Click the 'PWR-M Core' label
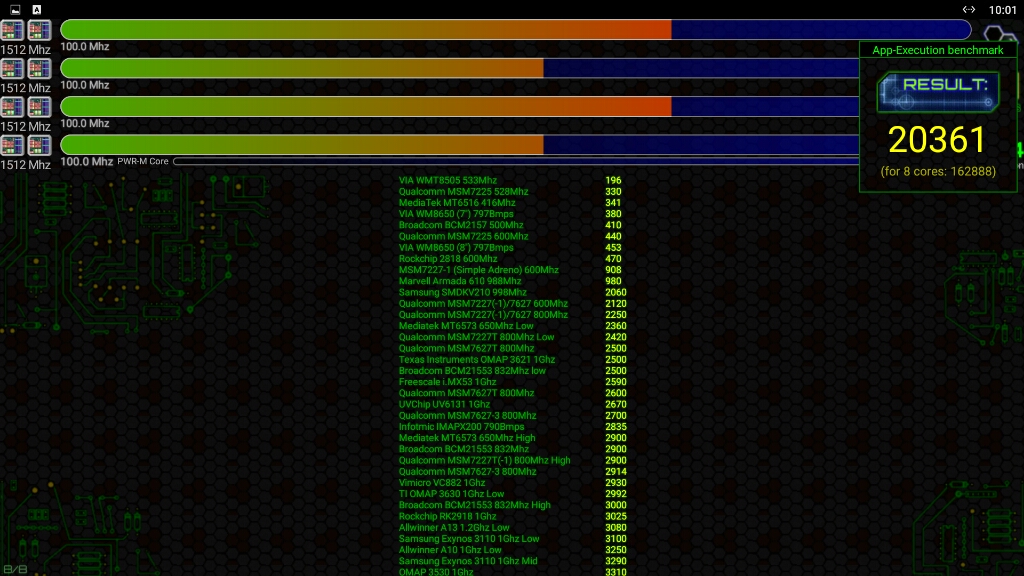 pyautogui.click(x=143, y=161)
